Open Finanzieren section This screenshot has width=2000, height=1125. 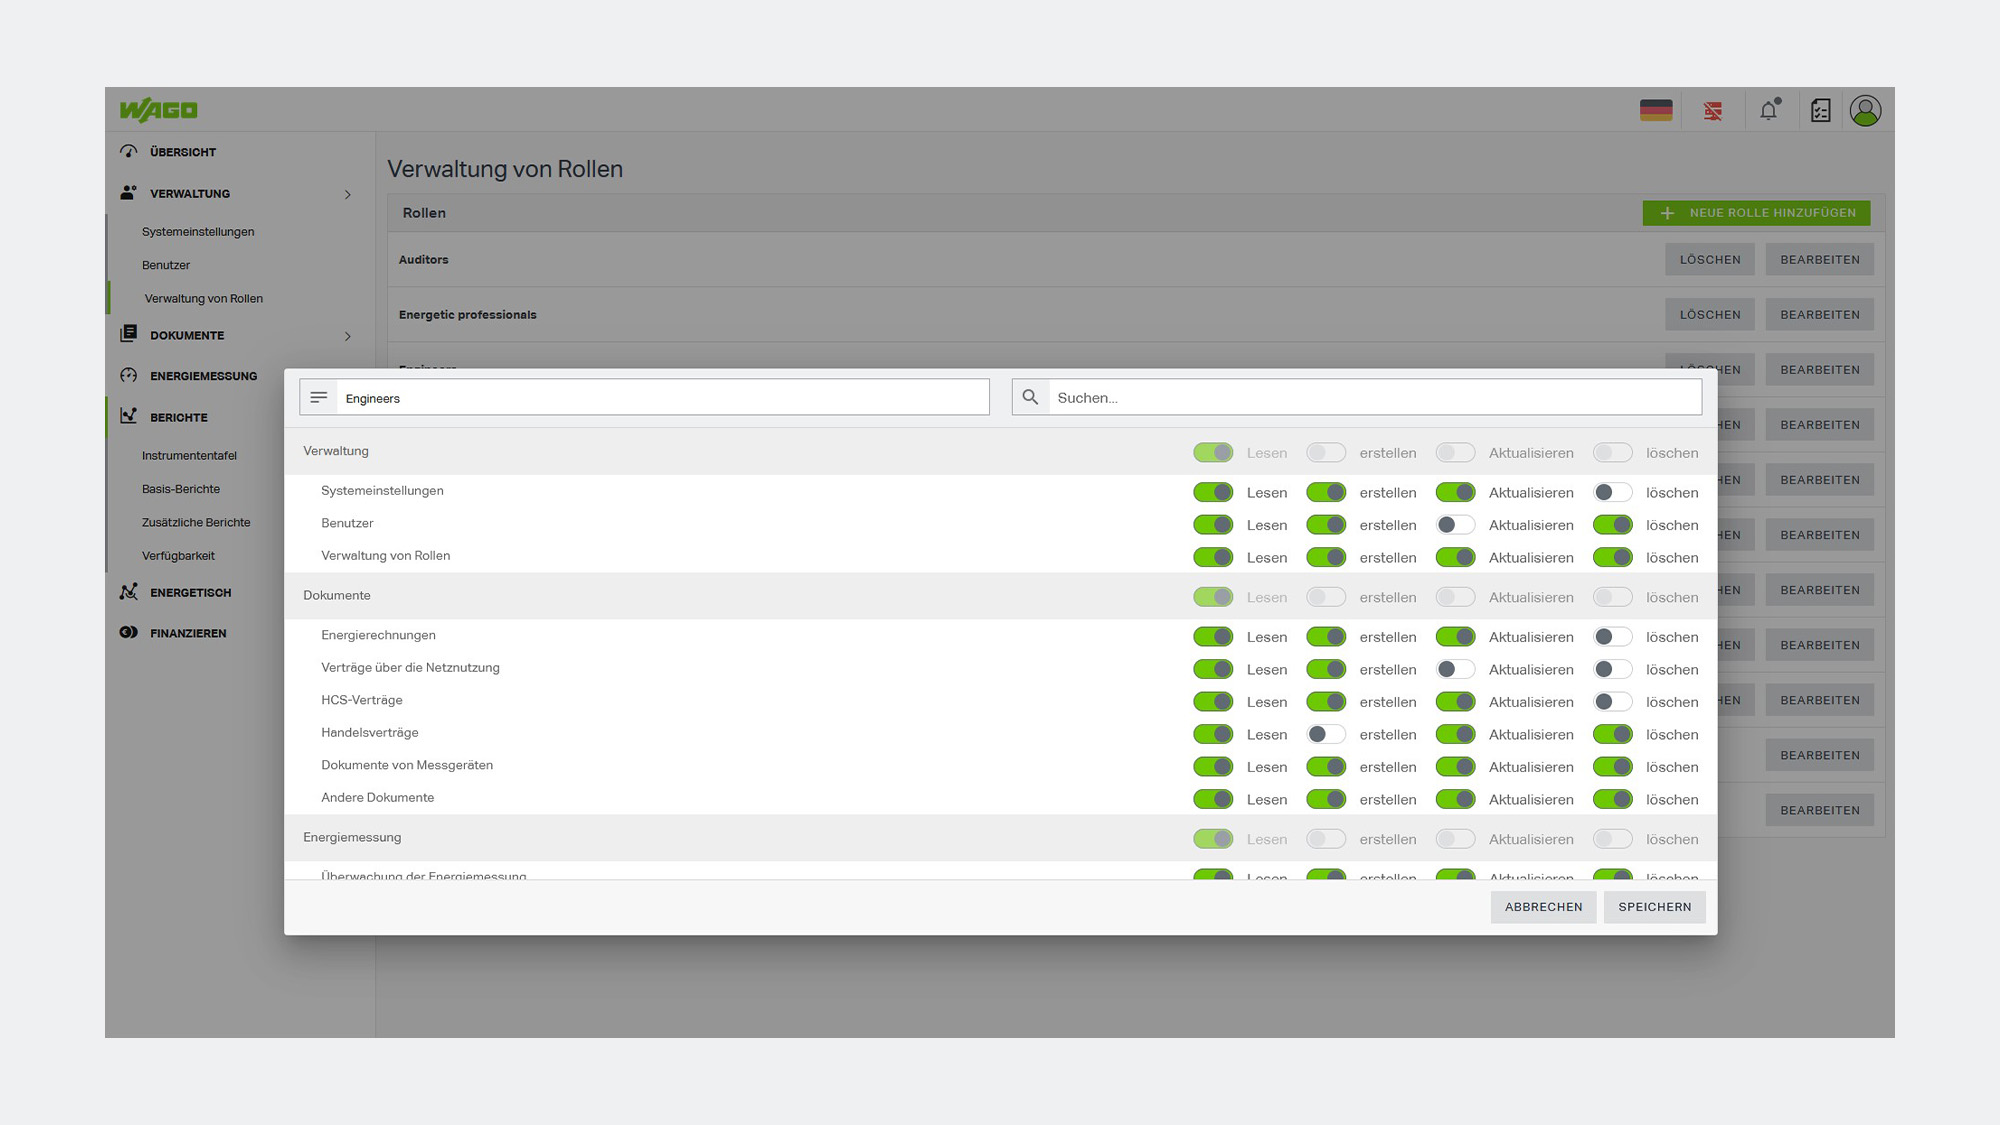click(x=188, y=633)
